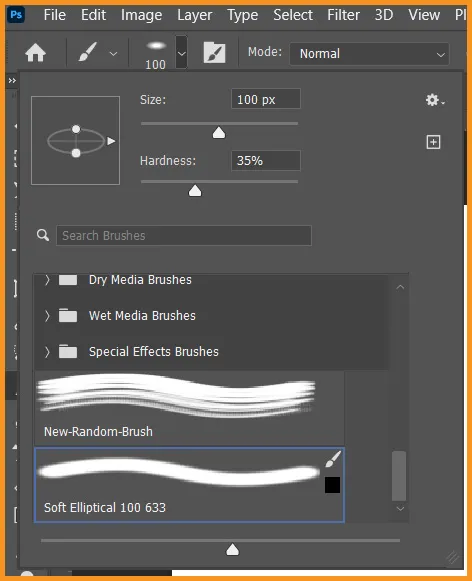Expand the collapsed toolbar double-arrow
The image size is (472, 581).
(12, 80)
